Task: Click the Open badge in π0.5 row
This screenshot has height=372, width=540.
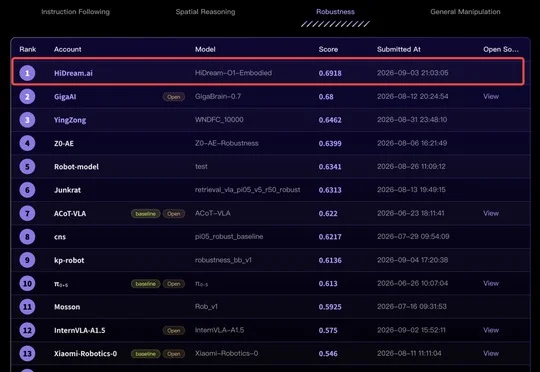Action: pyautogui.click(x=174, y=284)
